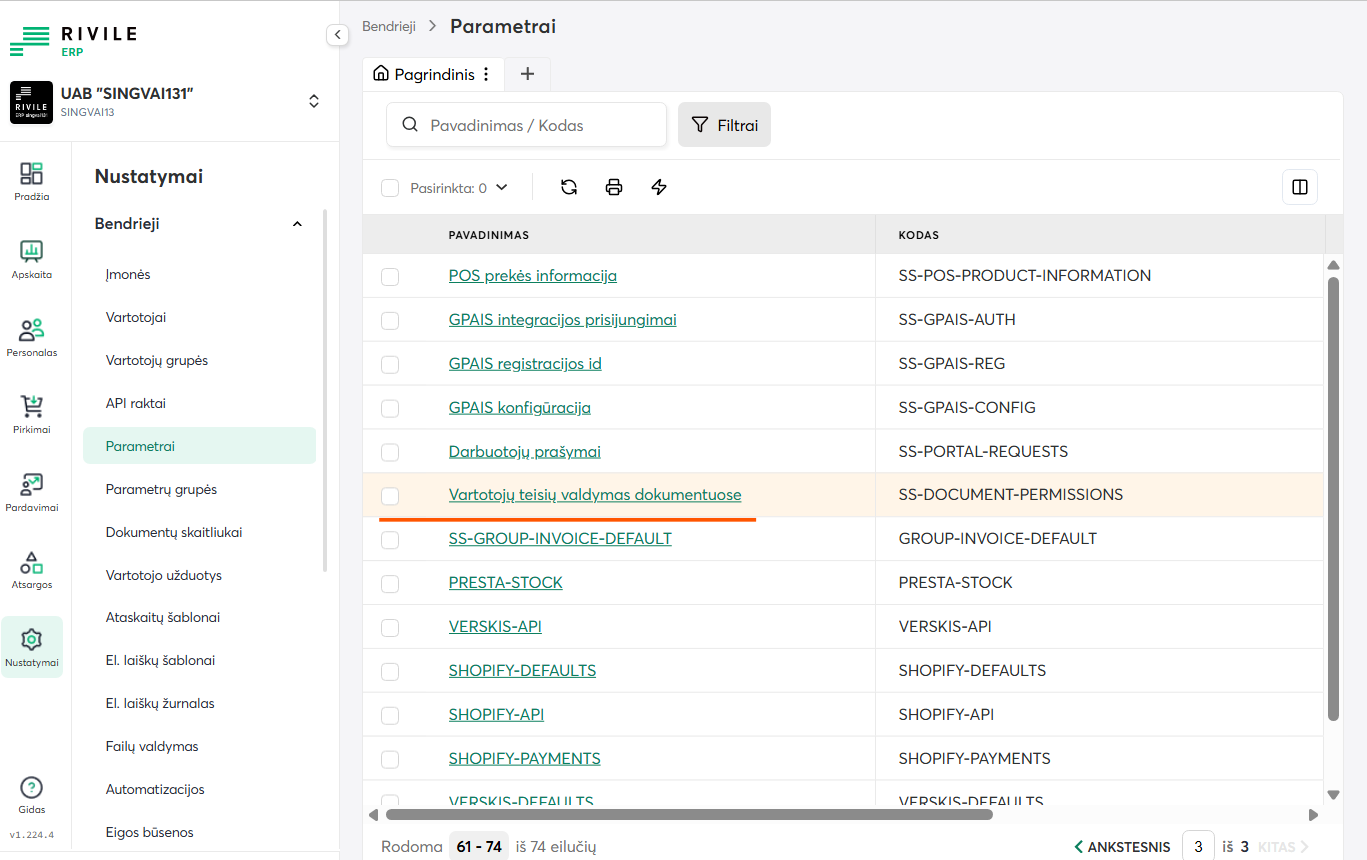Collapse the Bendrieji settings section
Viewport: 1367px width, 860px height.
coord(297,224)
